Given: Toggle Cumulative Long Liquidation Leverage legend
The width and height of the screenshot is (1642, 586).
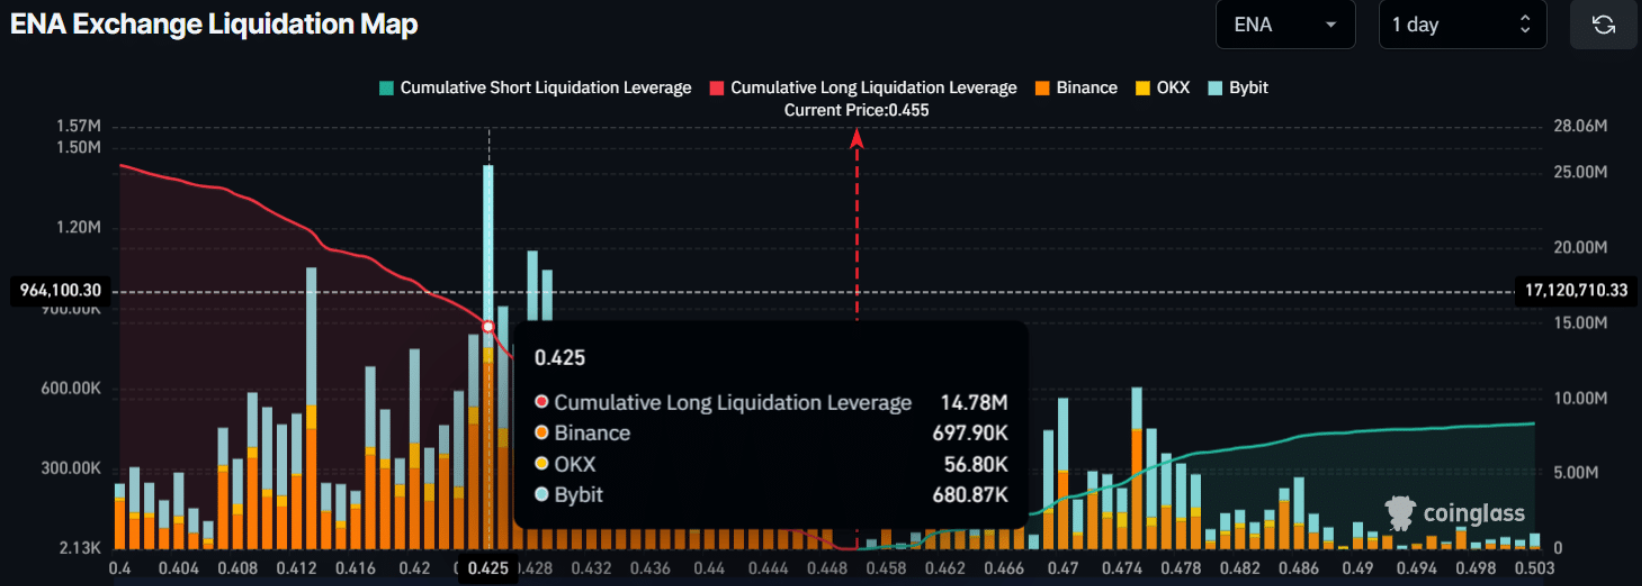Looking at the screenshot, I should click(873, 88).
